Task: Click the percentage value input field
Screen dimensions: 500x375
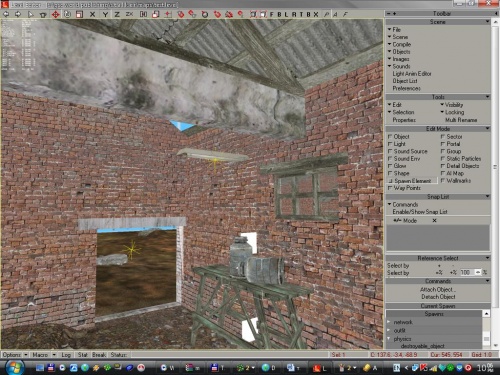Action: coord(467,273)
